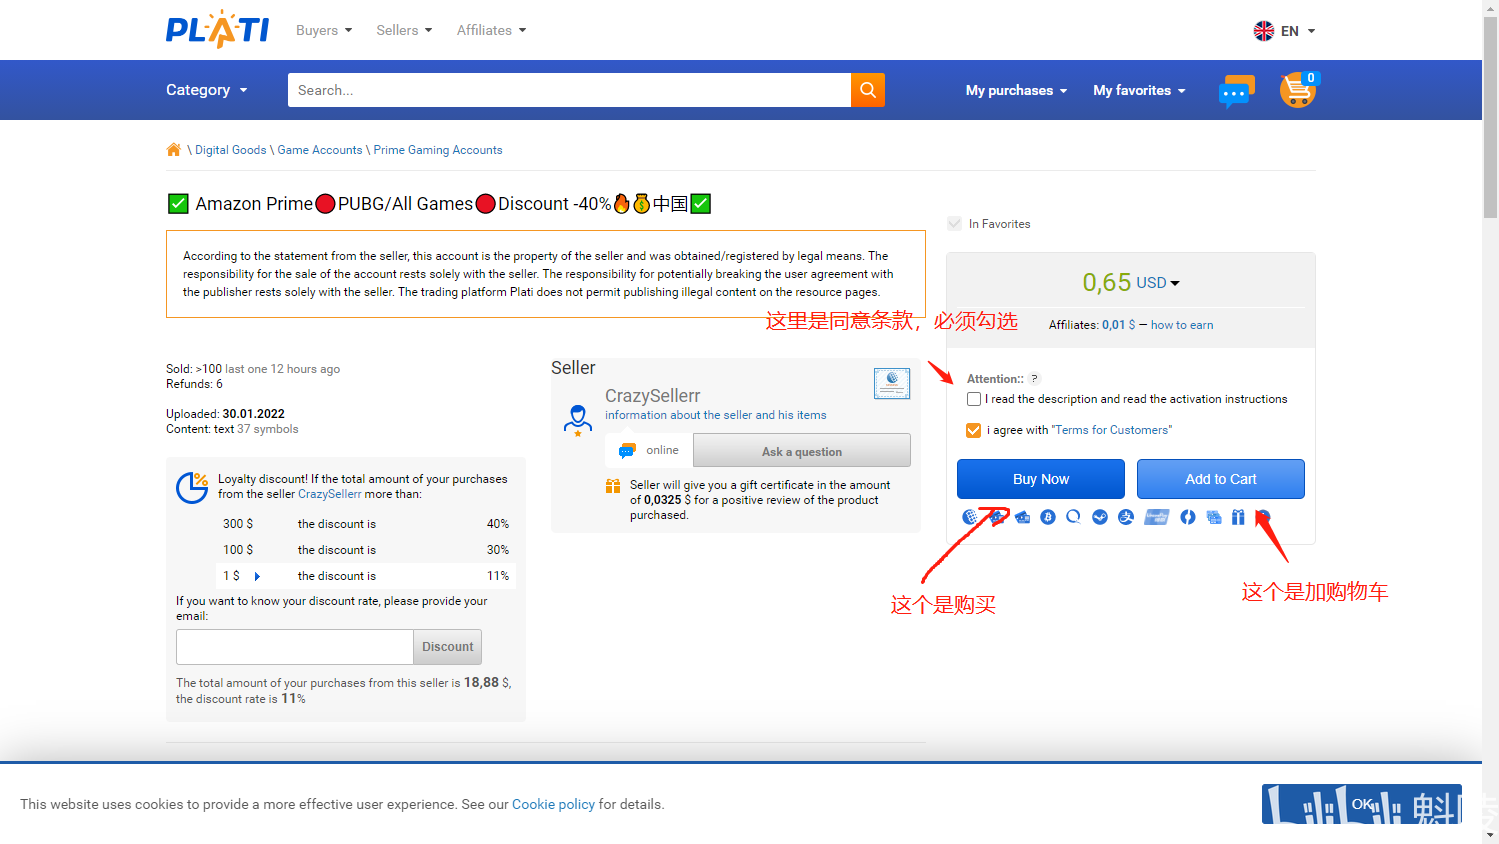Click the Discount button

click(448, 647)
